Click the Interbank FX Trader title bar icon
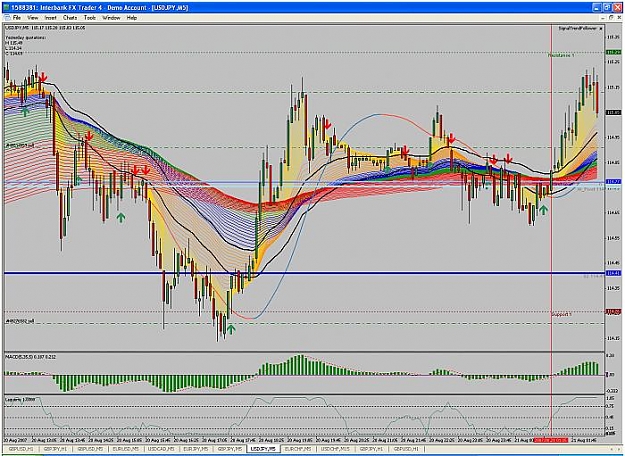The height and width of the screenshot is (456, 625). click(x=6, y=7)
